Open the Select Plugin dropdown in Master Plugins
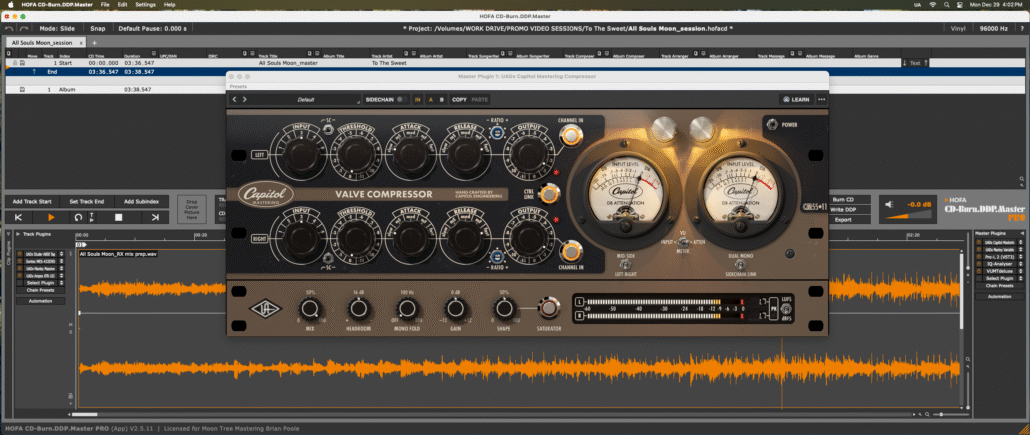 point(1000,278)
